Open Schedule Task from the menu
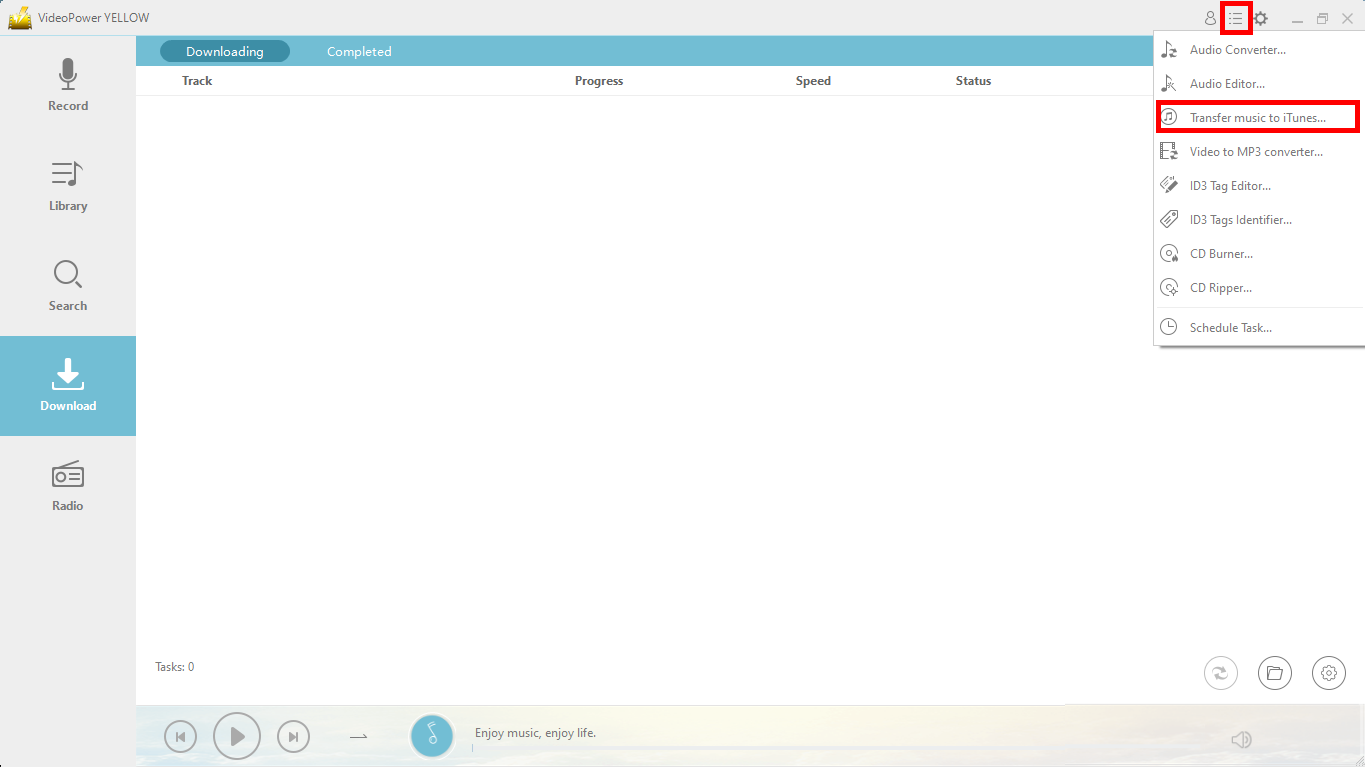The image size is (1365, 767). (x=1230, y=327)
